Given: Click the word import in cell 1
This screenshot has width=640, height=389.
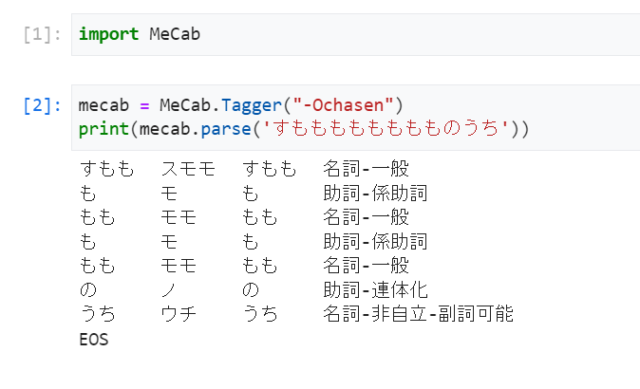Looking at the screenshot, I should point(109,34).
